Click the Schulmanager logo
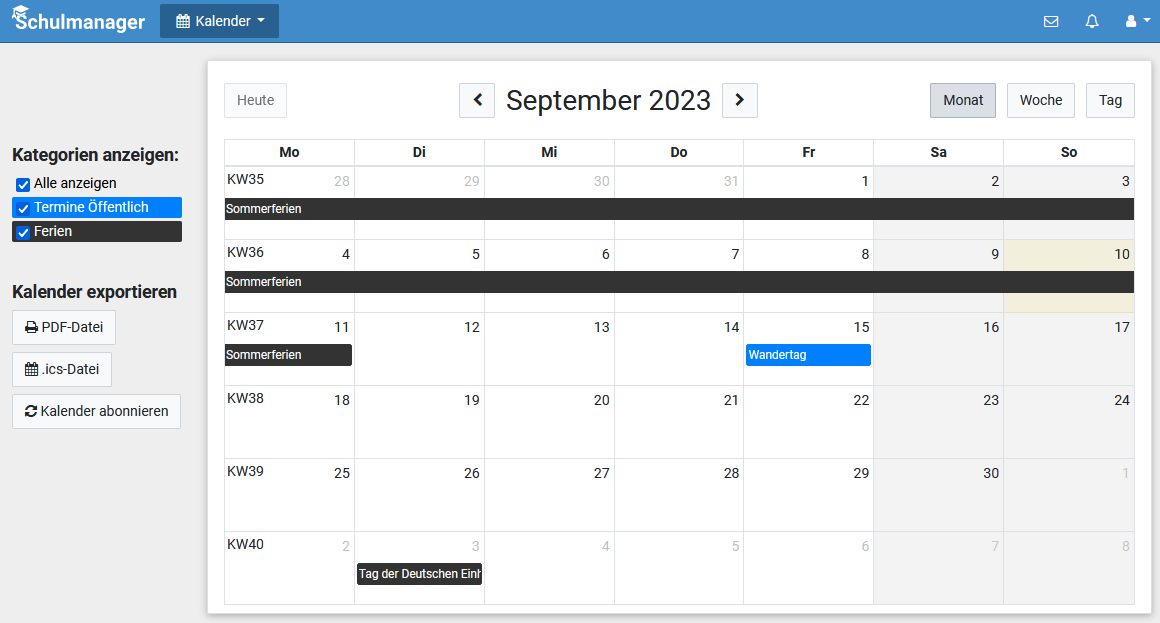Viewport: 1160px width, 623px height. tap(78, 21)
